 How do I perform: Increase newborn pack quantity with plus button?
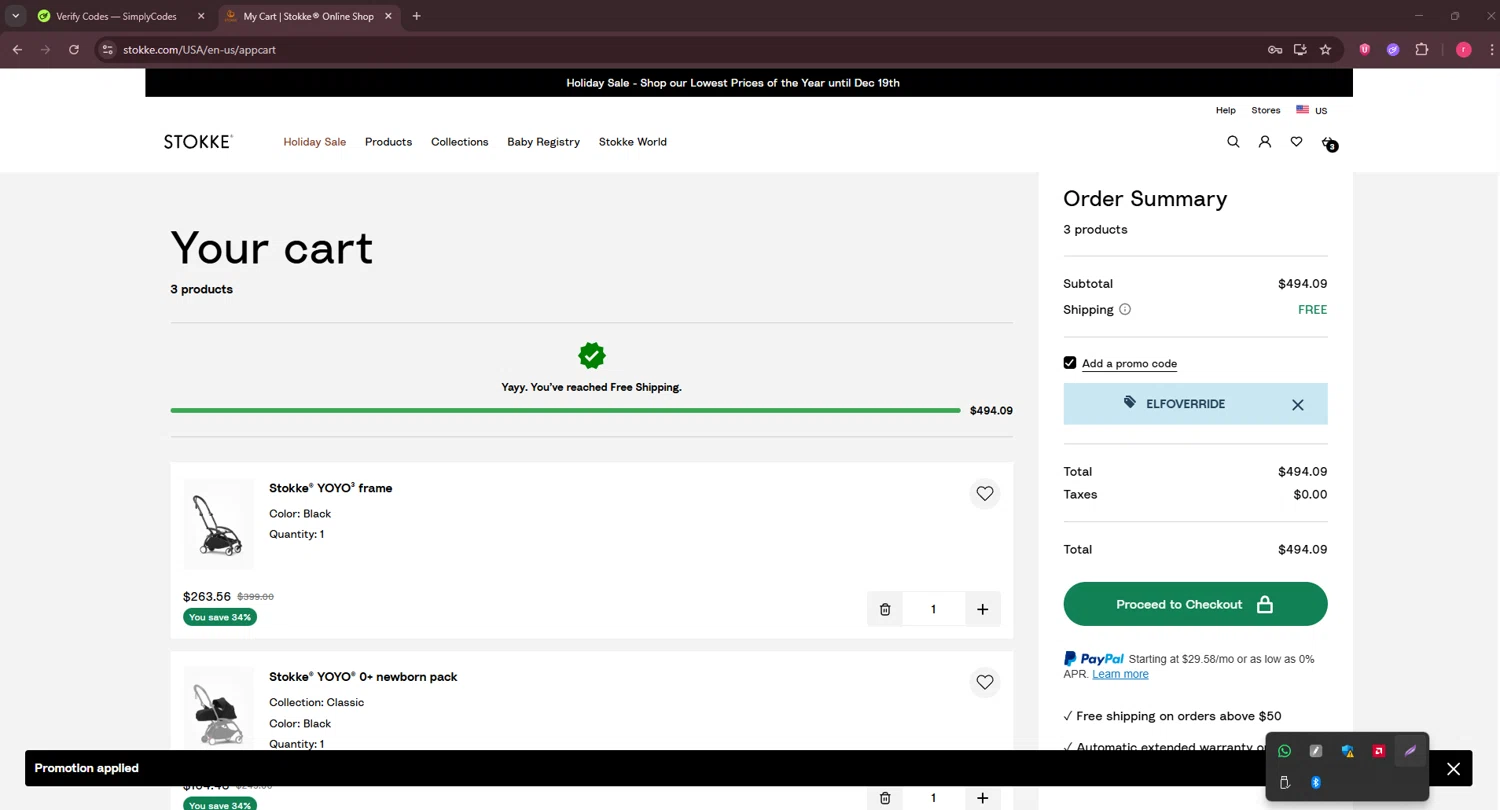pyautogui.click(x=982, y=798)
